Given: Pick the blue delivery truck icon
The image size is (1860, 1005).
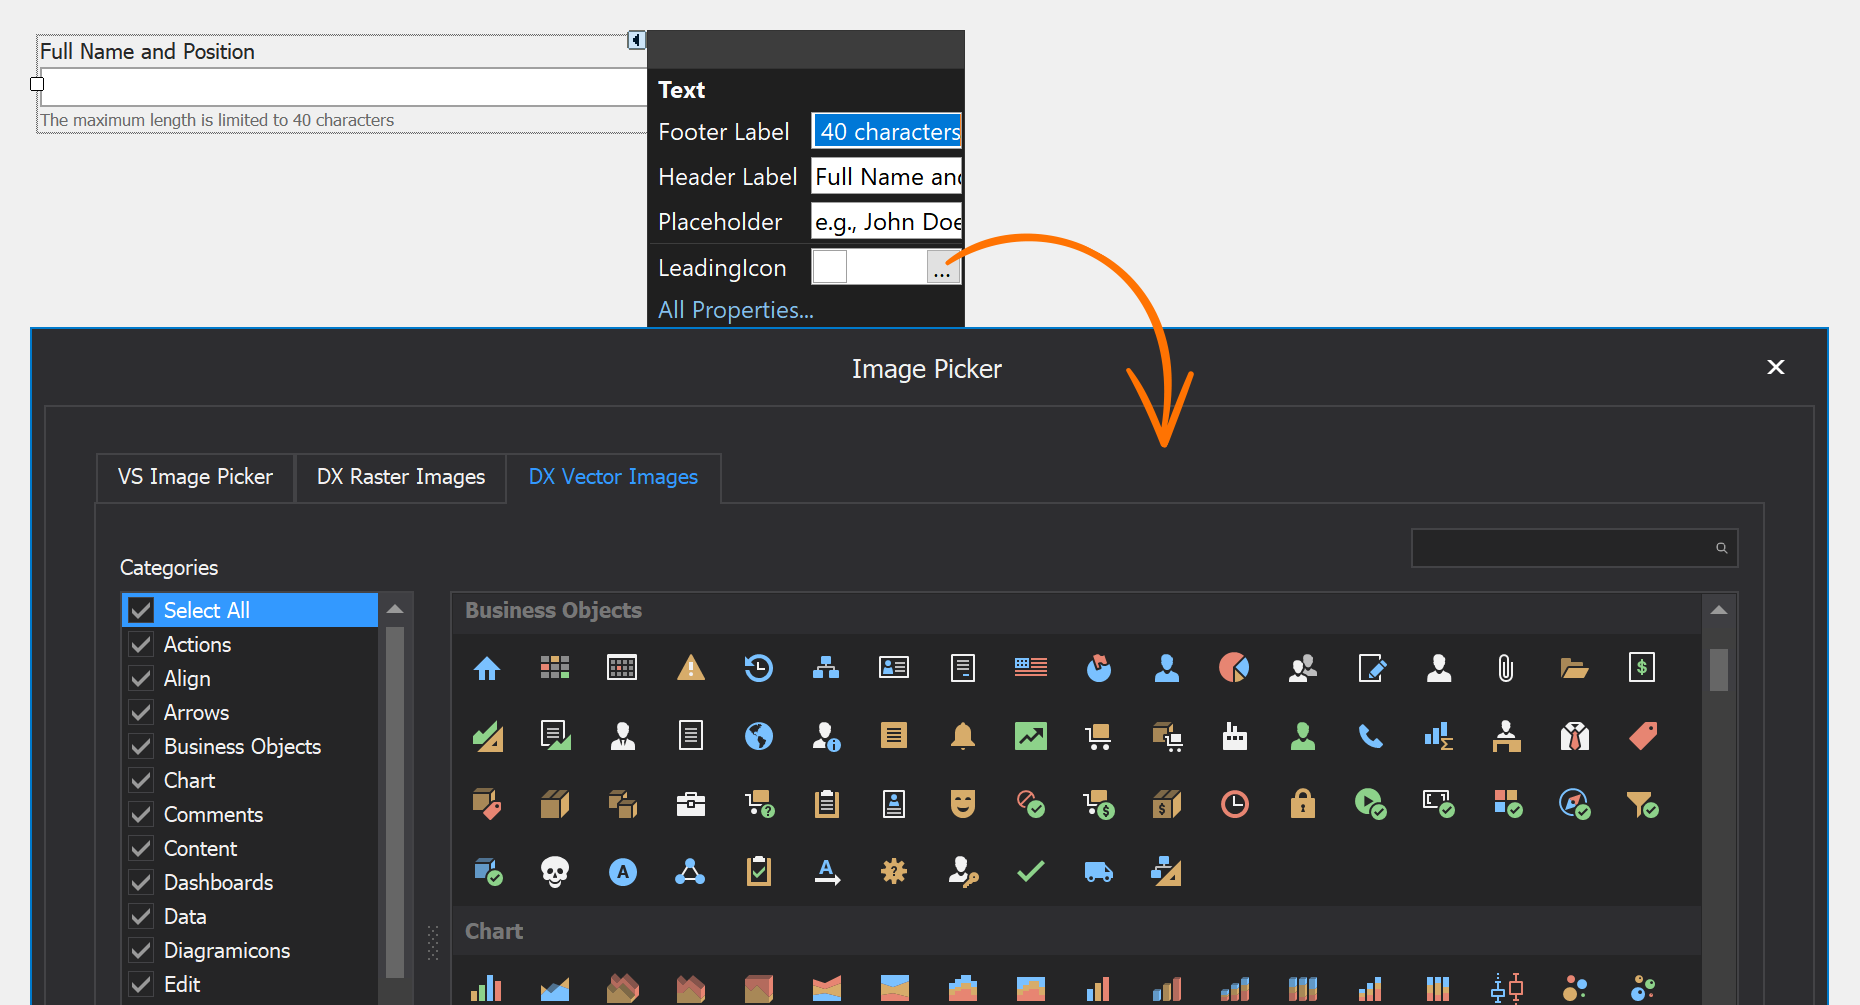Looking at the screenshot, I should [1098, 872].
